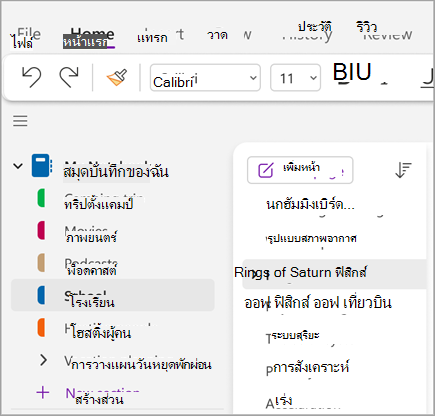
Task: Click the blue notebook icon
Action: (42, 165)
